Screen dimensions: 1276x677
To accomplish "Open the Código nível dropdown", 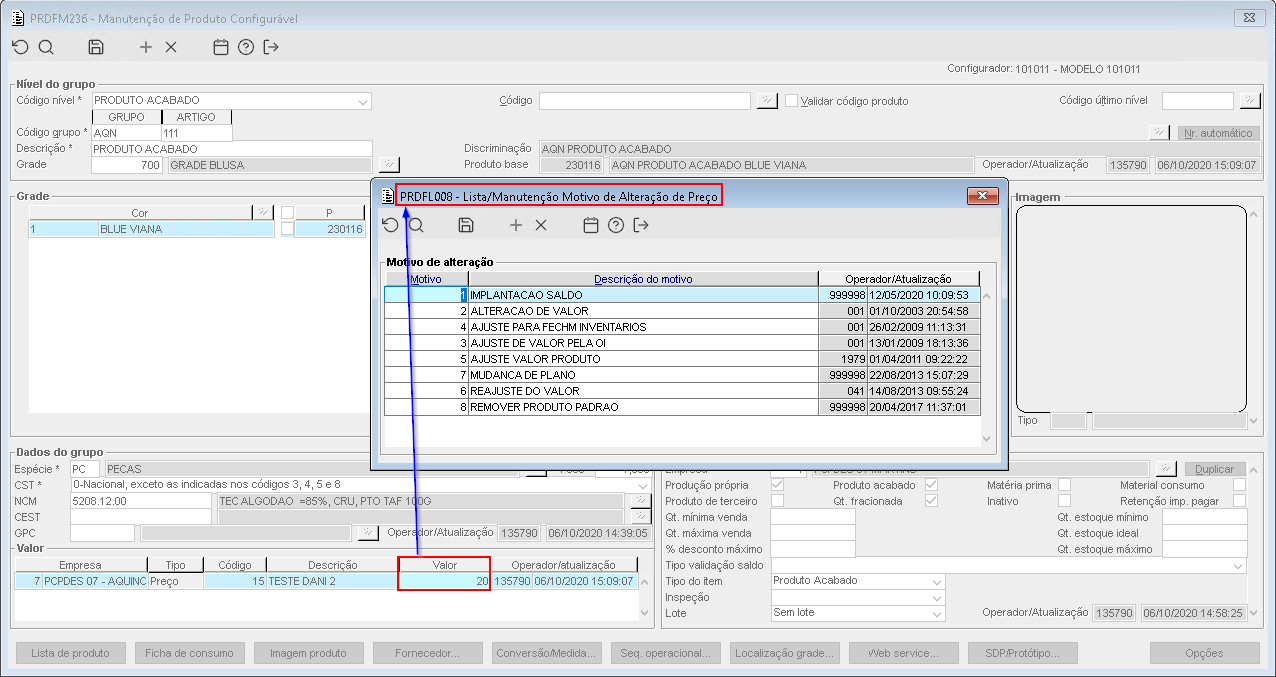I will [362, 101].
